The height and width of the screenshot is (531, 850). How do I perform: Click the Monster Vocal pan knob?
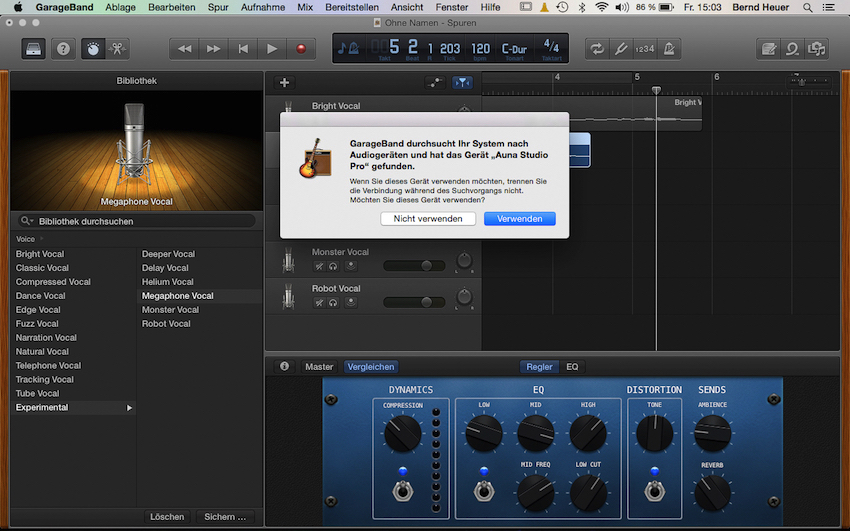click(464, 261)
